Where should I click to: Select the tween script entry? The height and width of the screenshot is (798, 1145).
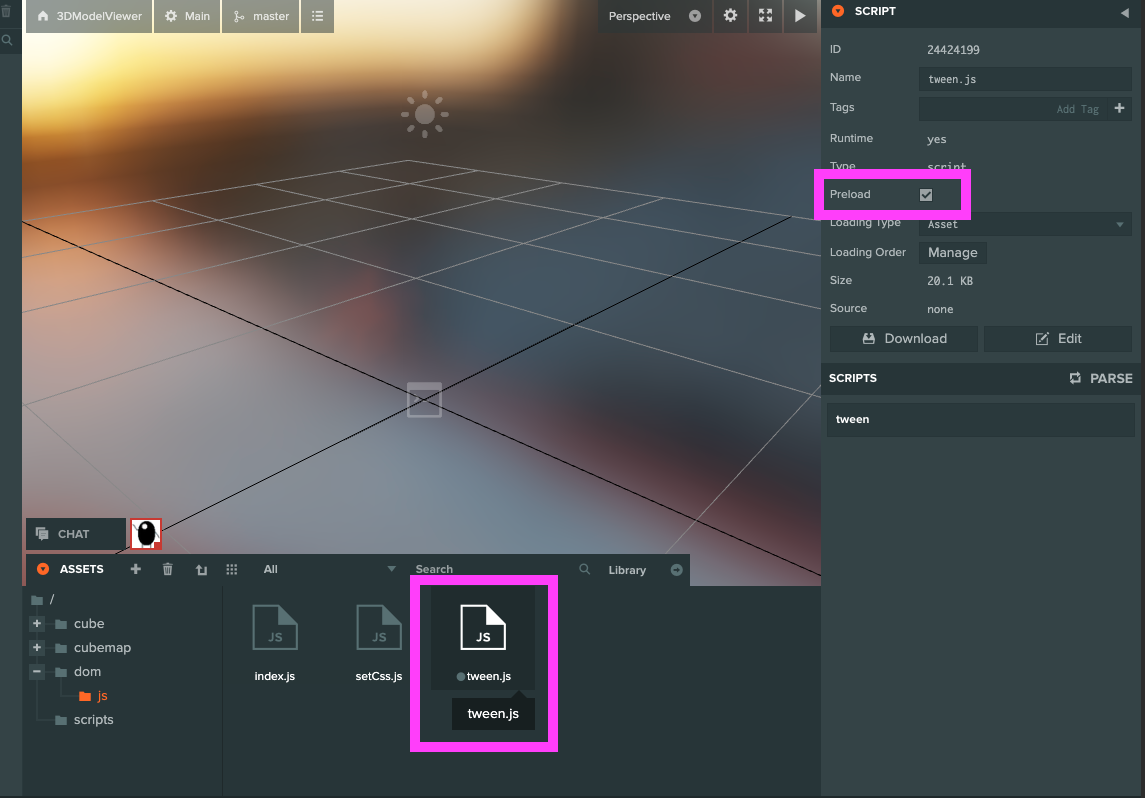(981, 419)
